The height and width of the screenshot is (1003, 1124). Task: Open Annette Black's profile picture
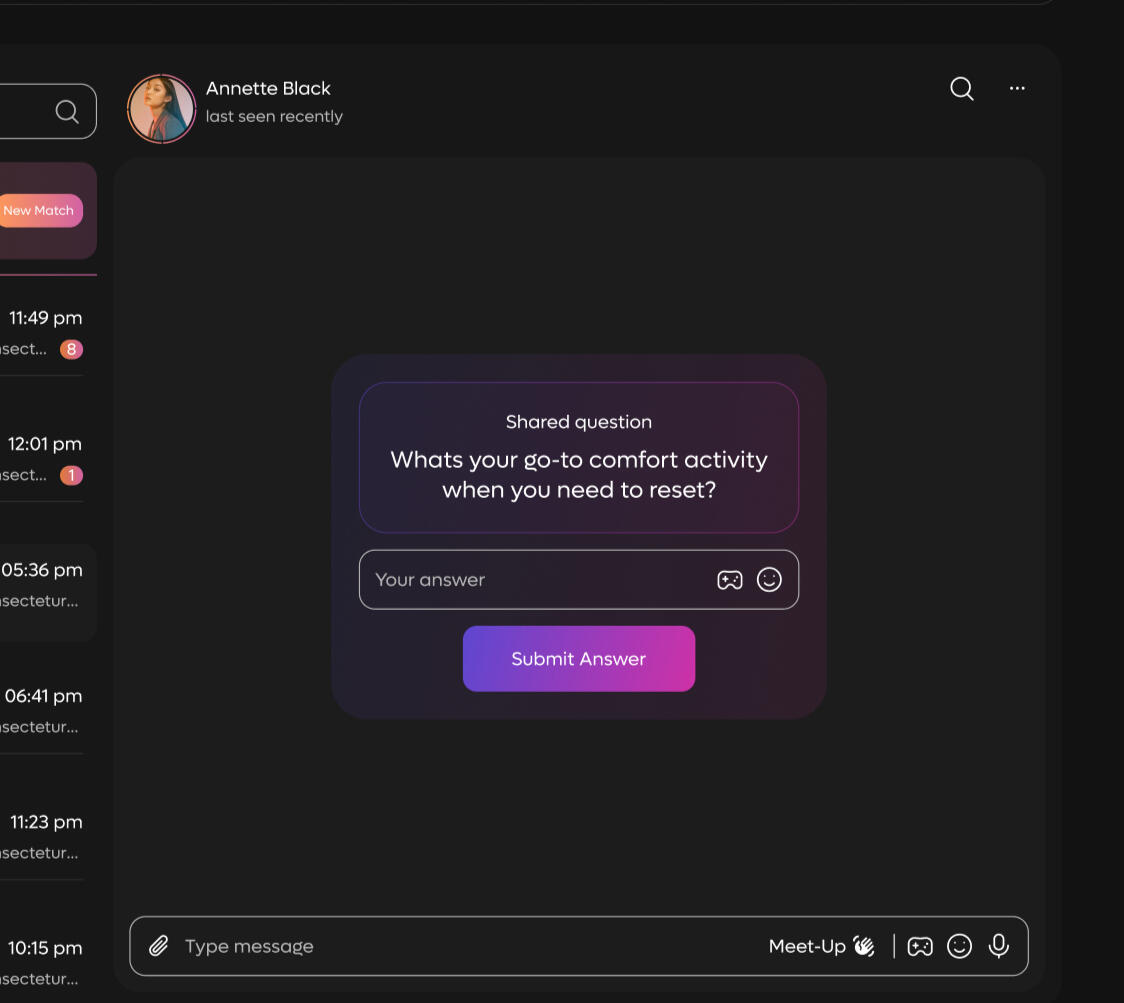[161, 109]
